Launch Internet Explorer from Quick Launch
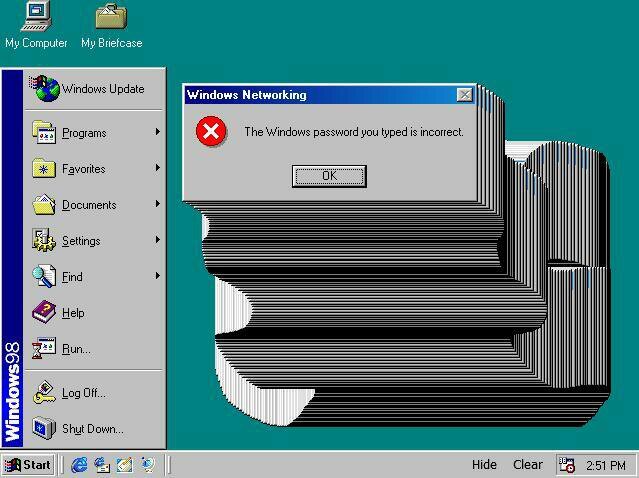The width and height of the screenshot is (639, 478). [78, 464]
